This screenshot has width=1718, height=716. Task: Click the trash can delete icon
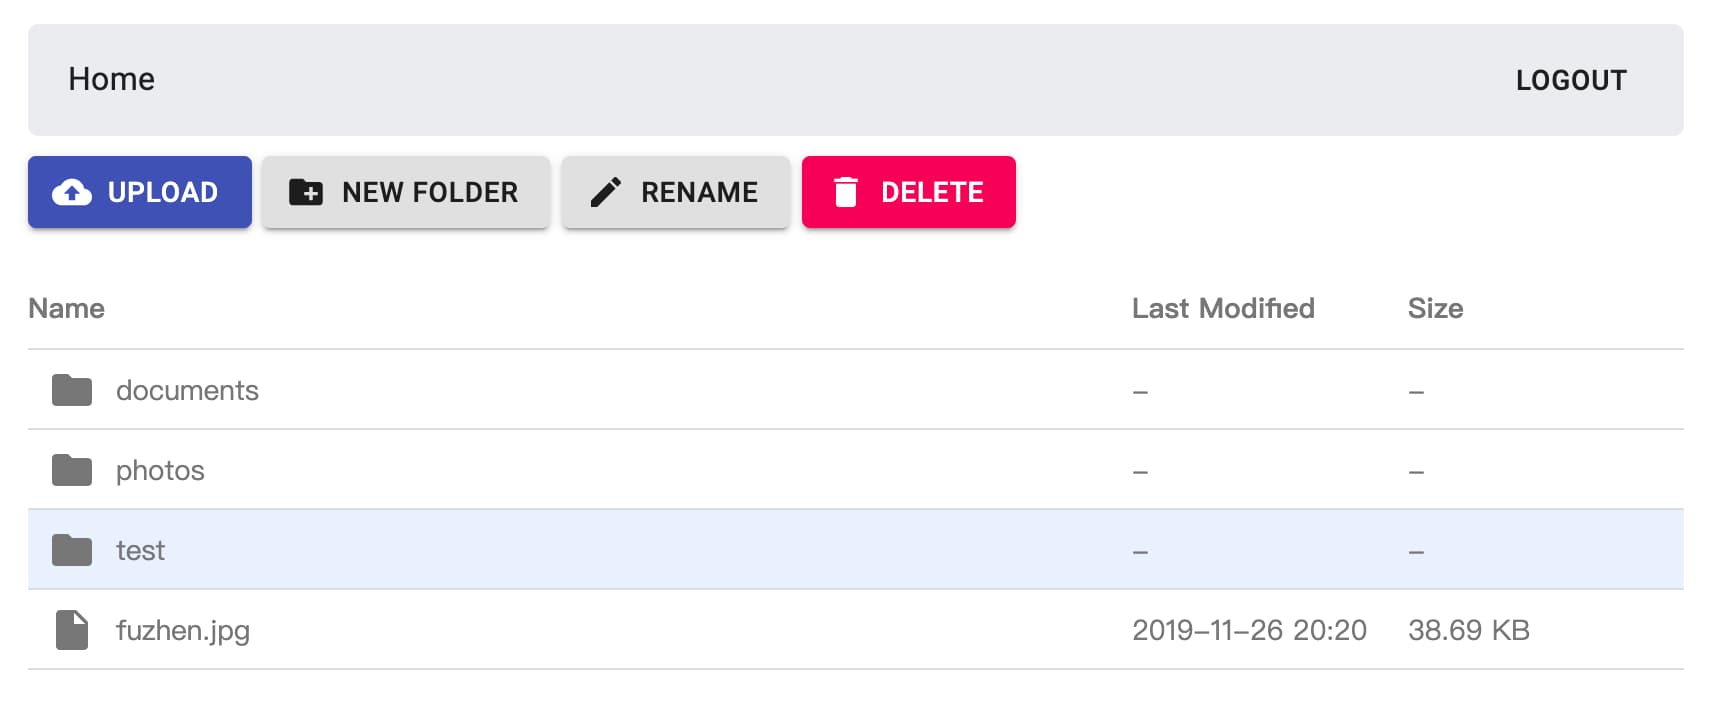pyautogui.click(x=846, y=192)
